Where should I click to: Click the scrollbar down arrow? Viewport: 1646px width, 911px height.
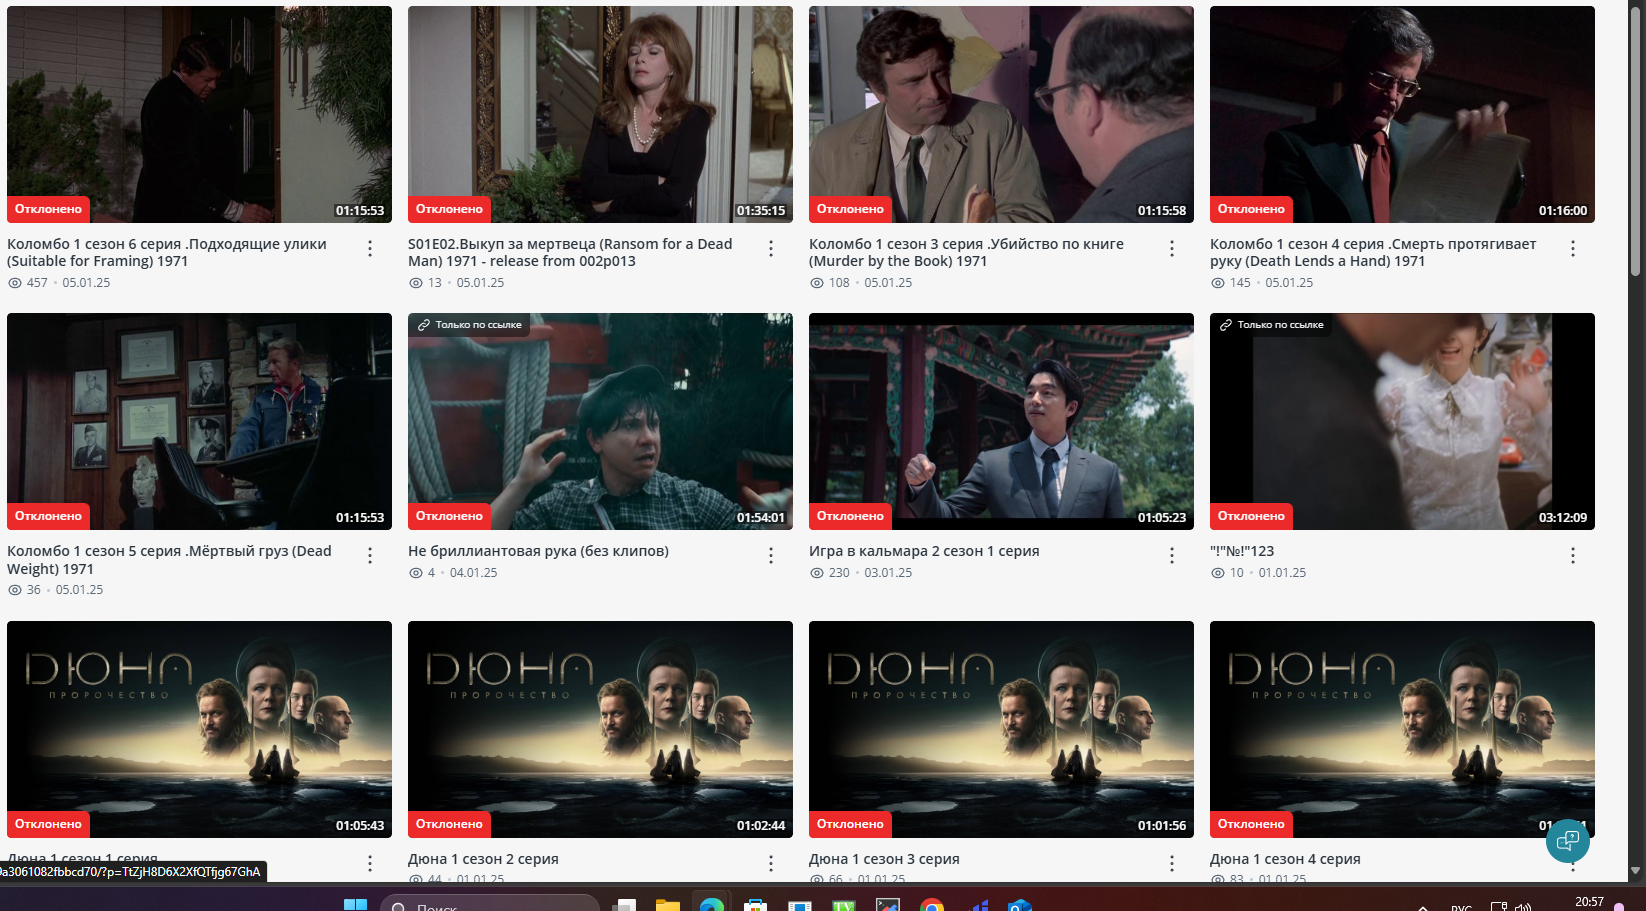point(1636,871)
